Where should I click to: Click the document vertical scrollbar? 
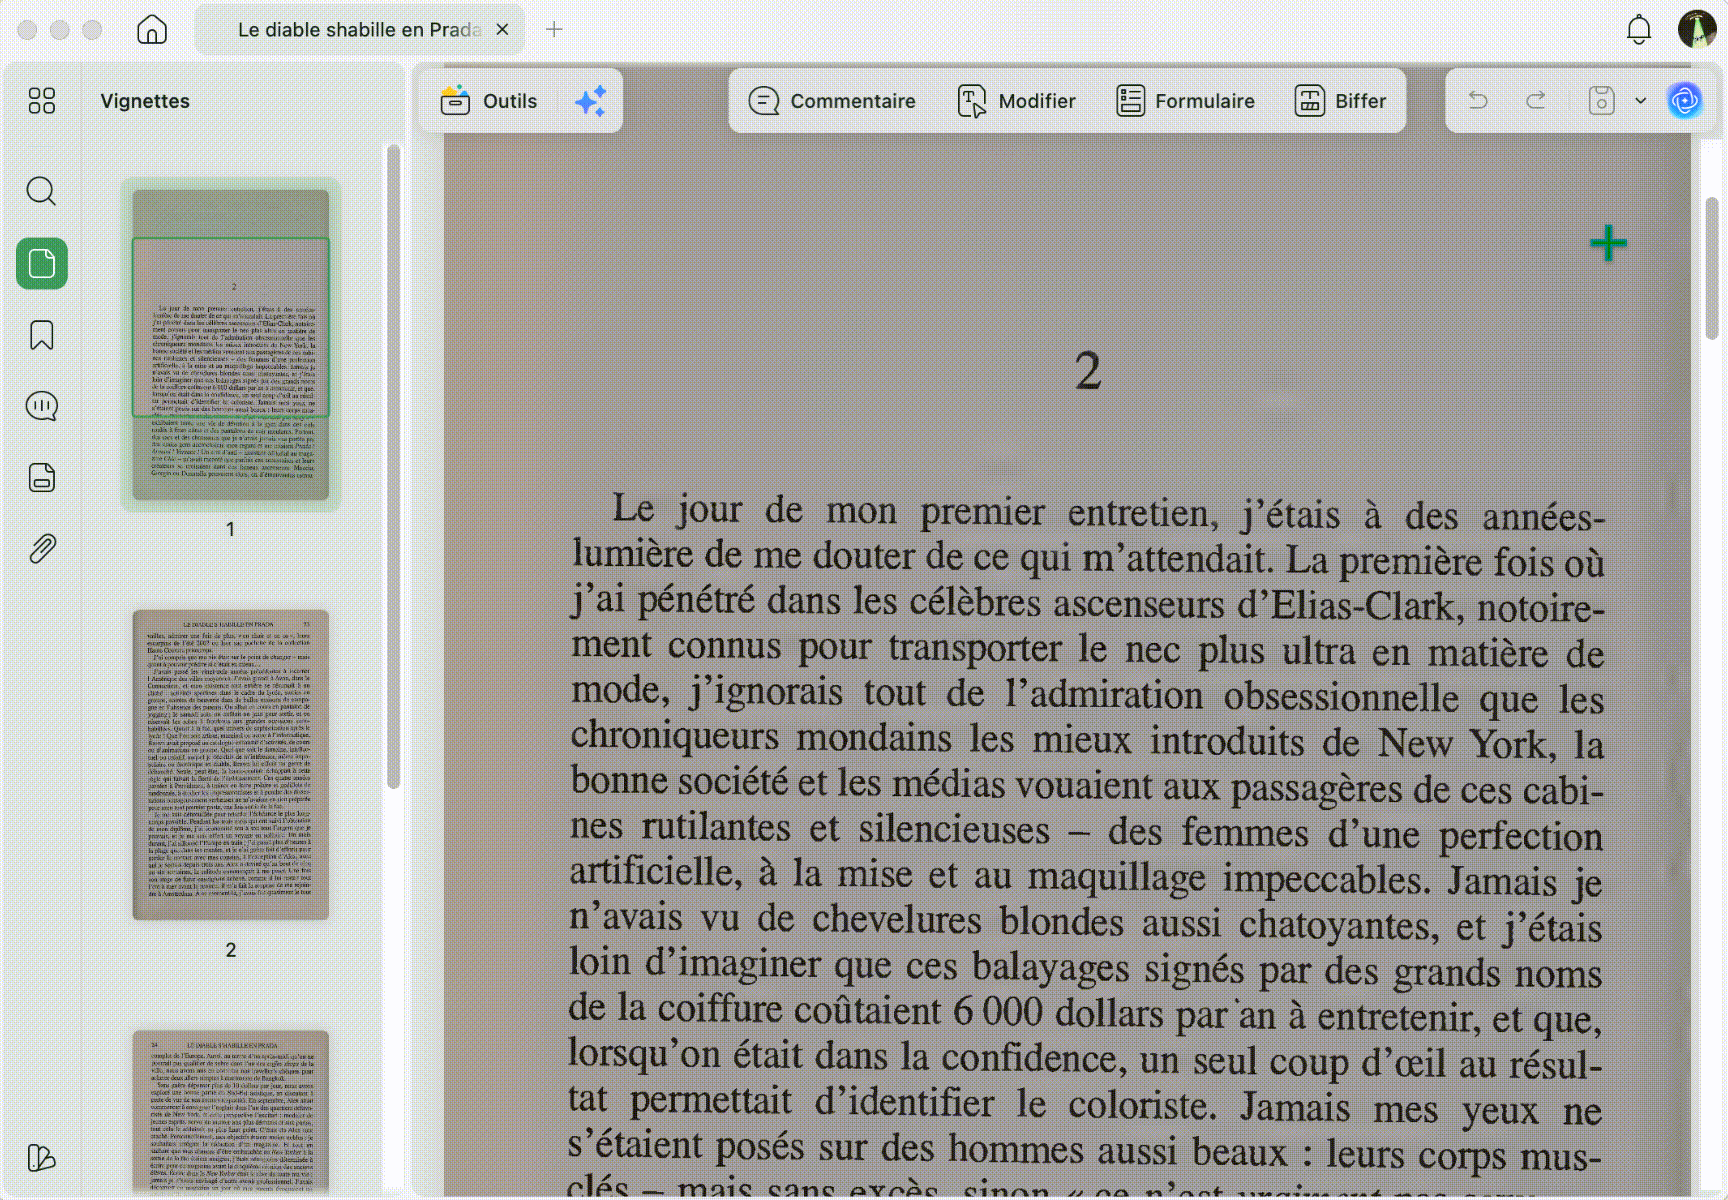[x=1712, y=268]
